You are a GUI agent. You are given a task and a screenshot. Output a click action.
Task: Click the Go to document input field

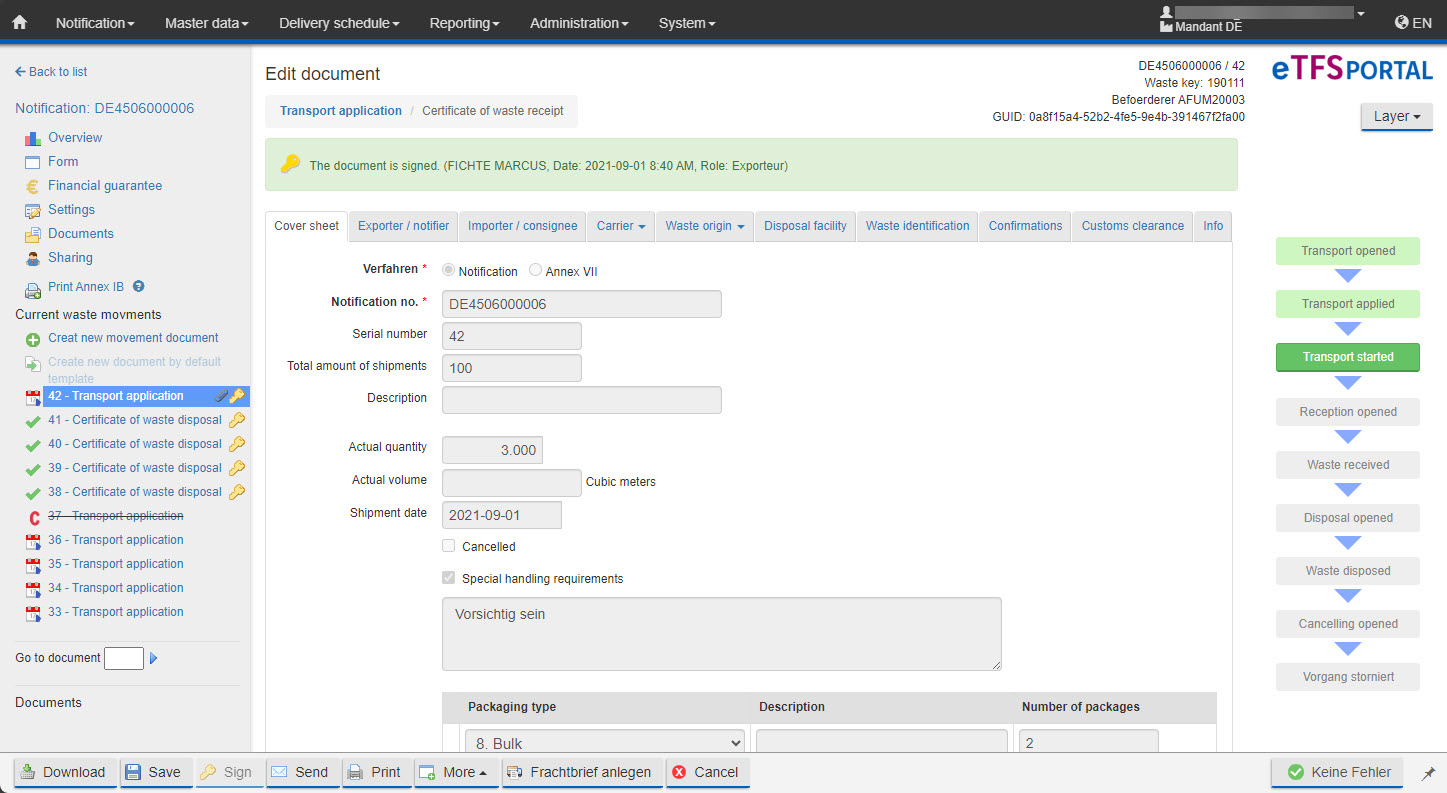click(x=124, y=658)
